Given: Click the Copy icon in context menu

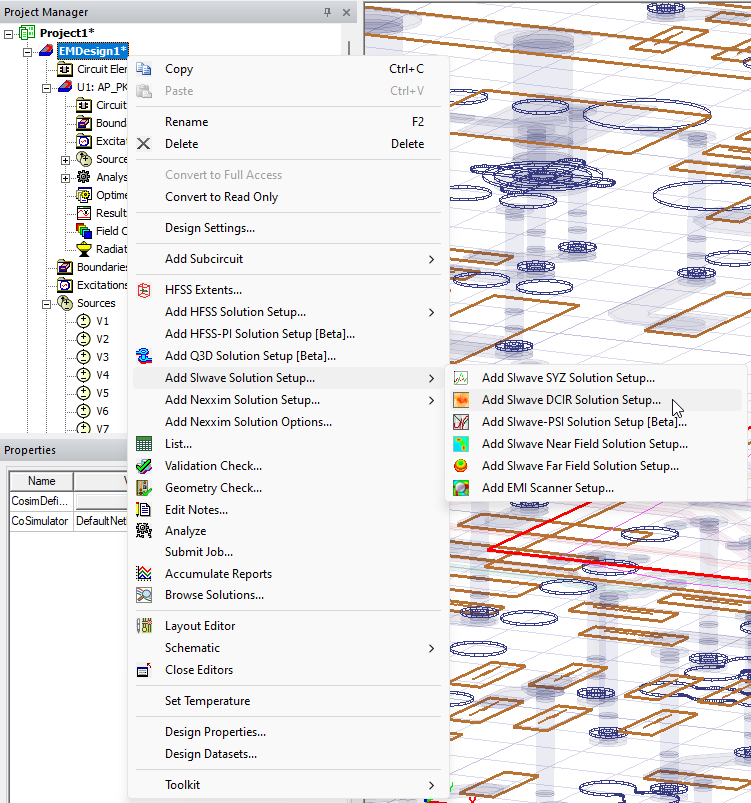Looking at the screenshot, I should point(144,69).
